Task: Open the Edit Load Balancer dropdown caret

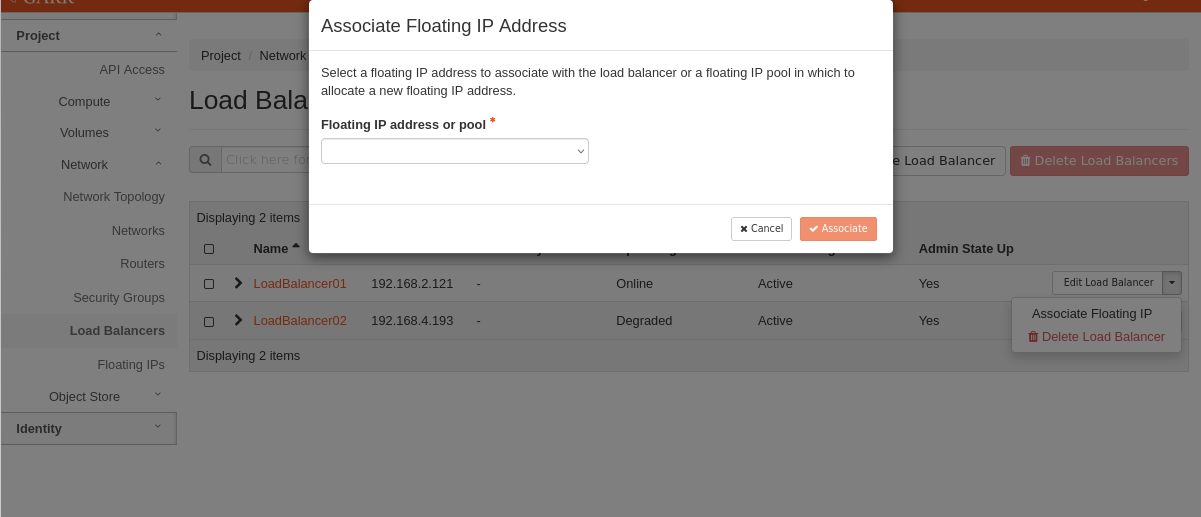Action: click(1172, 283)
